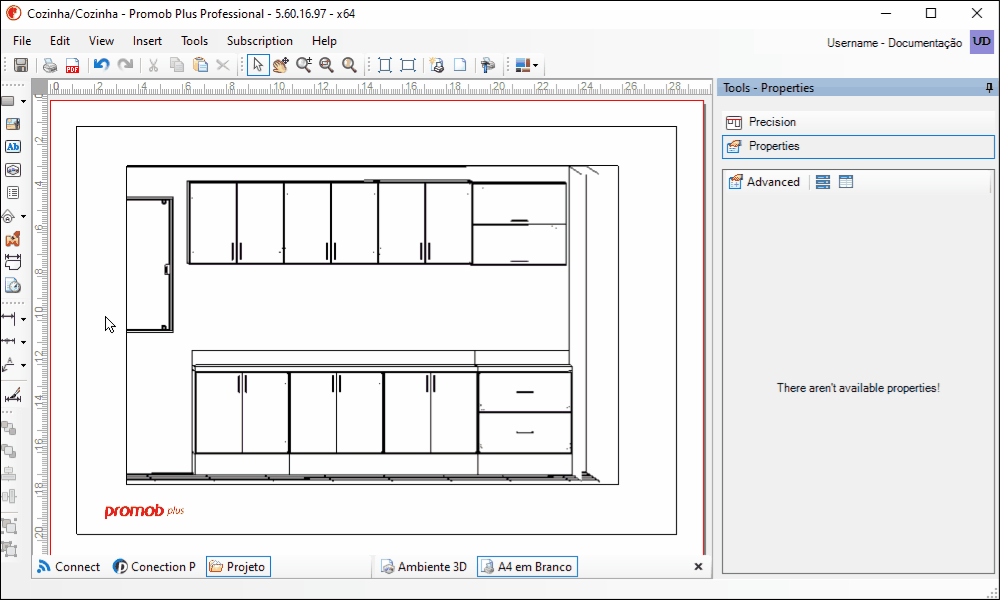The width and height of the screenshot is (1000, 600).
Task: Open the Edit menu
Action: pyautogui.click(x=60, y=41)
